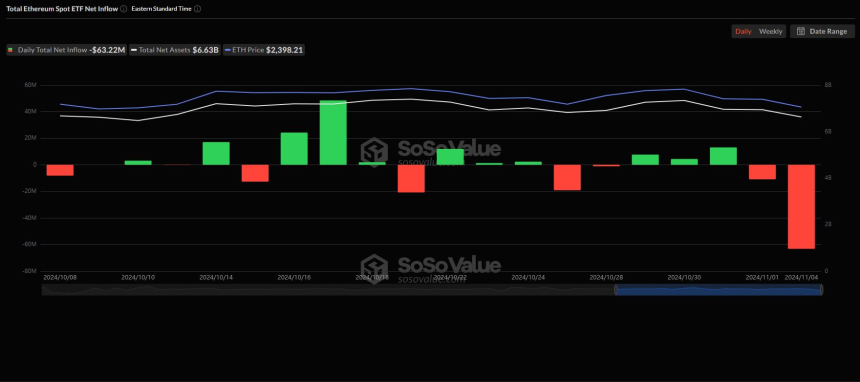Click the white line marker of Total Net Assets

134,50
